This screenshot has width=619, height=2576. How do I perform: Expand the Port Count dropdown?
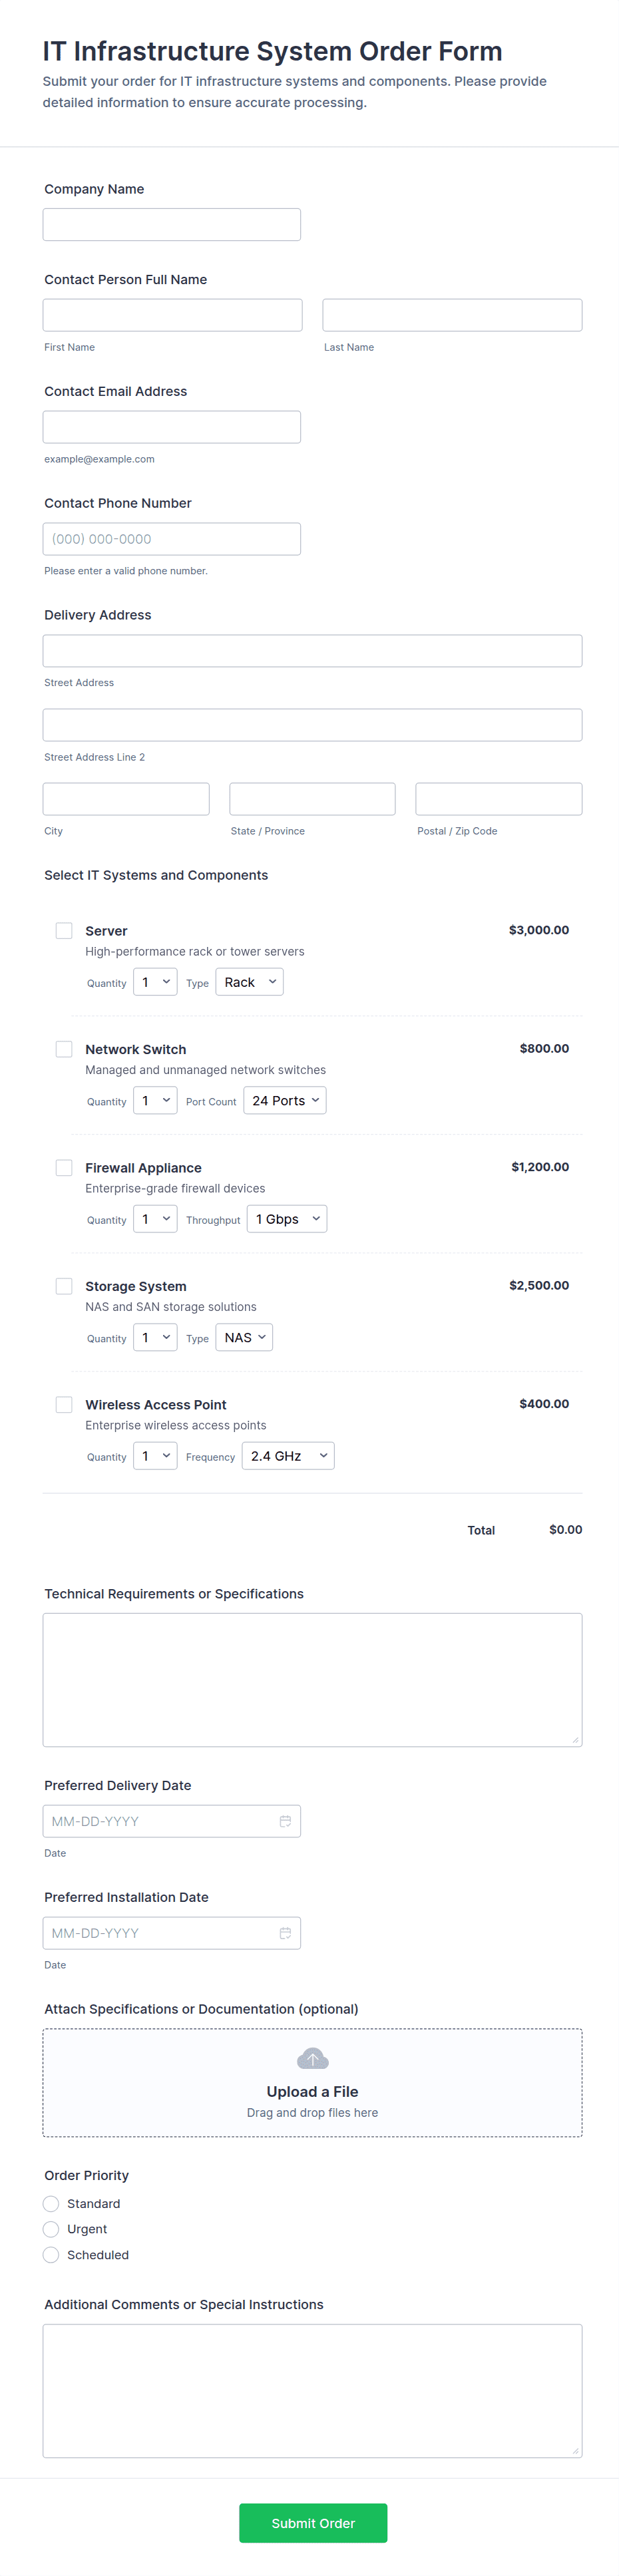(x=285, y=1101)
